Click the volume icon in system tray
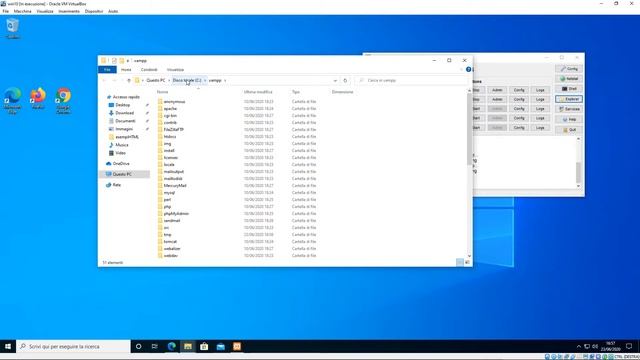The width and height of the screenshot is (640, 360). click(595, 346)
